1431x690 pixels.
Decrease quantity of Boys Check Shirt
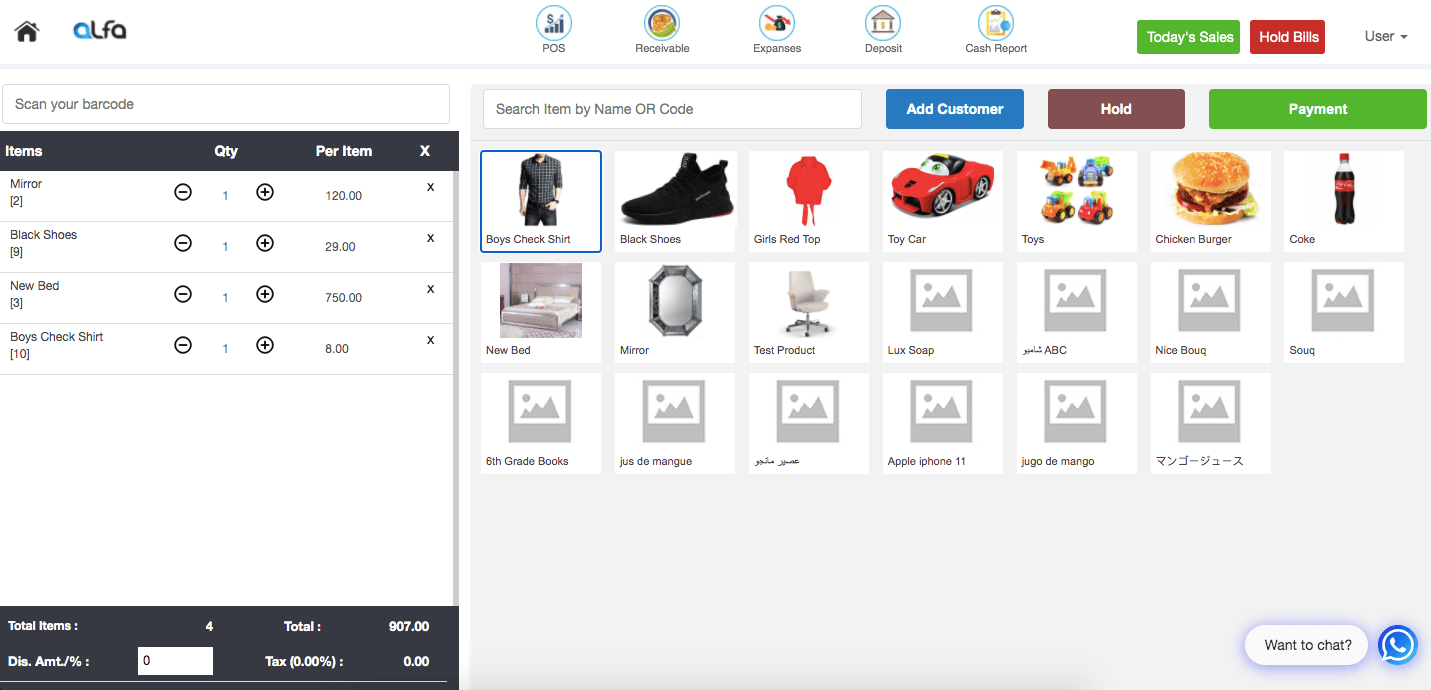[183, 345]
